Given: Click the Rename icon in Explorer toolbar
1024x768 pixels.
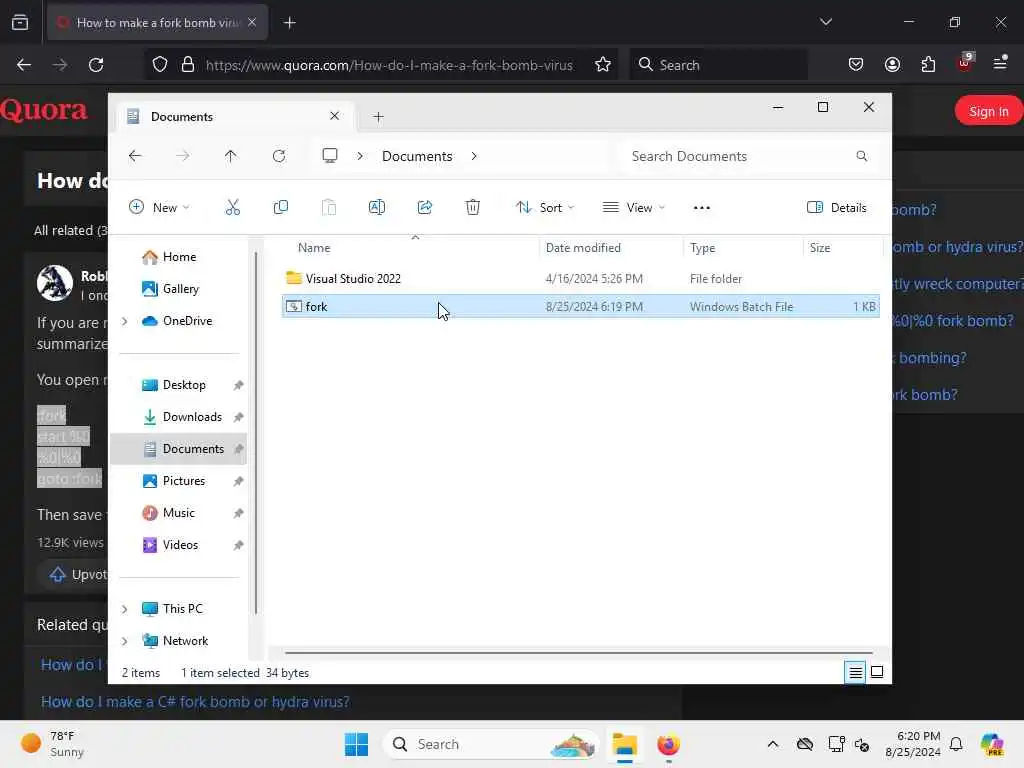Looking at the screenshot, I should pyautogui.click(x=377, y=208).
